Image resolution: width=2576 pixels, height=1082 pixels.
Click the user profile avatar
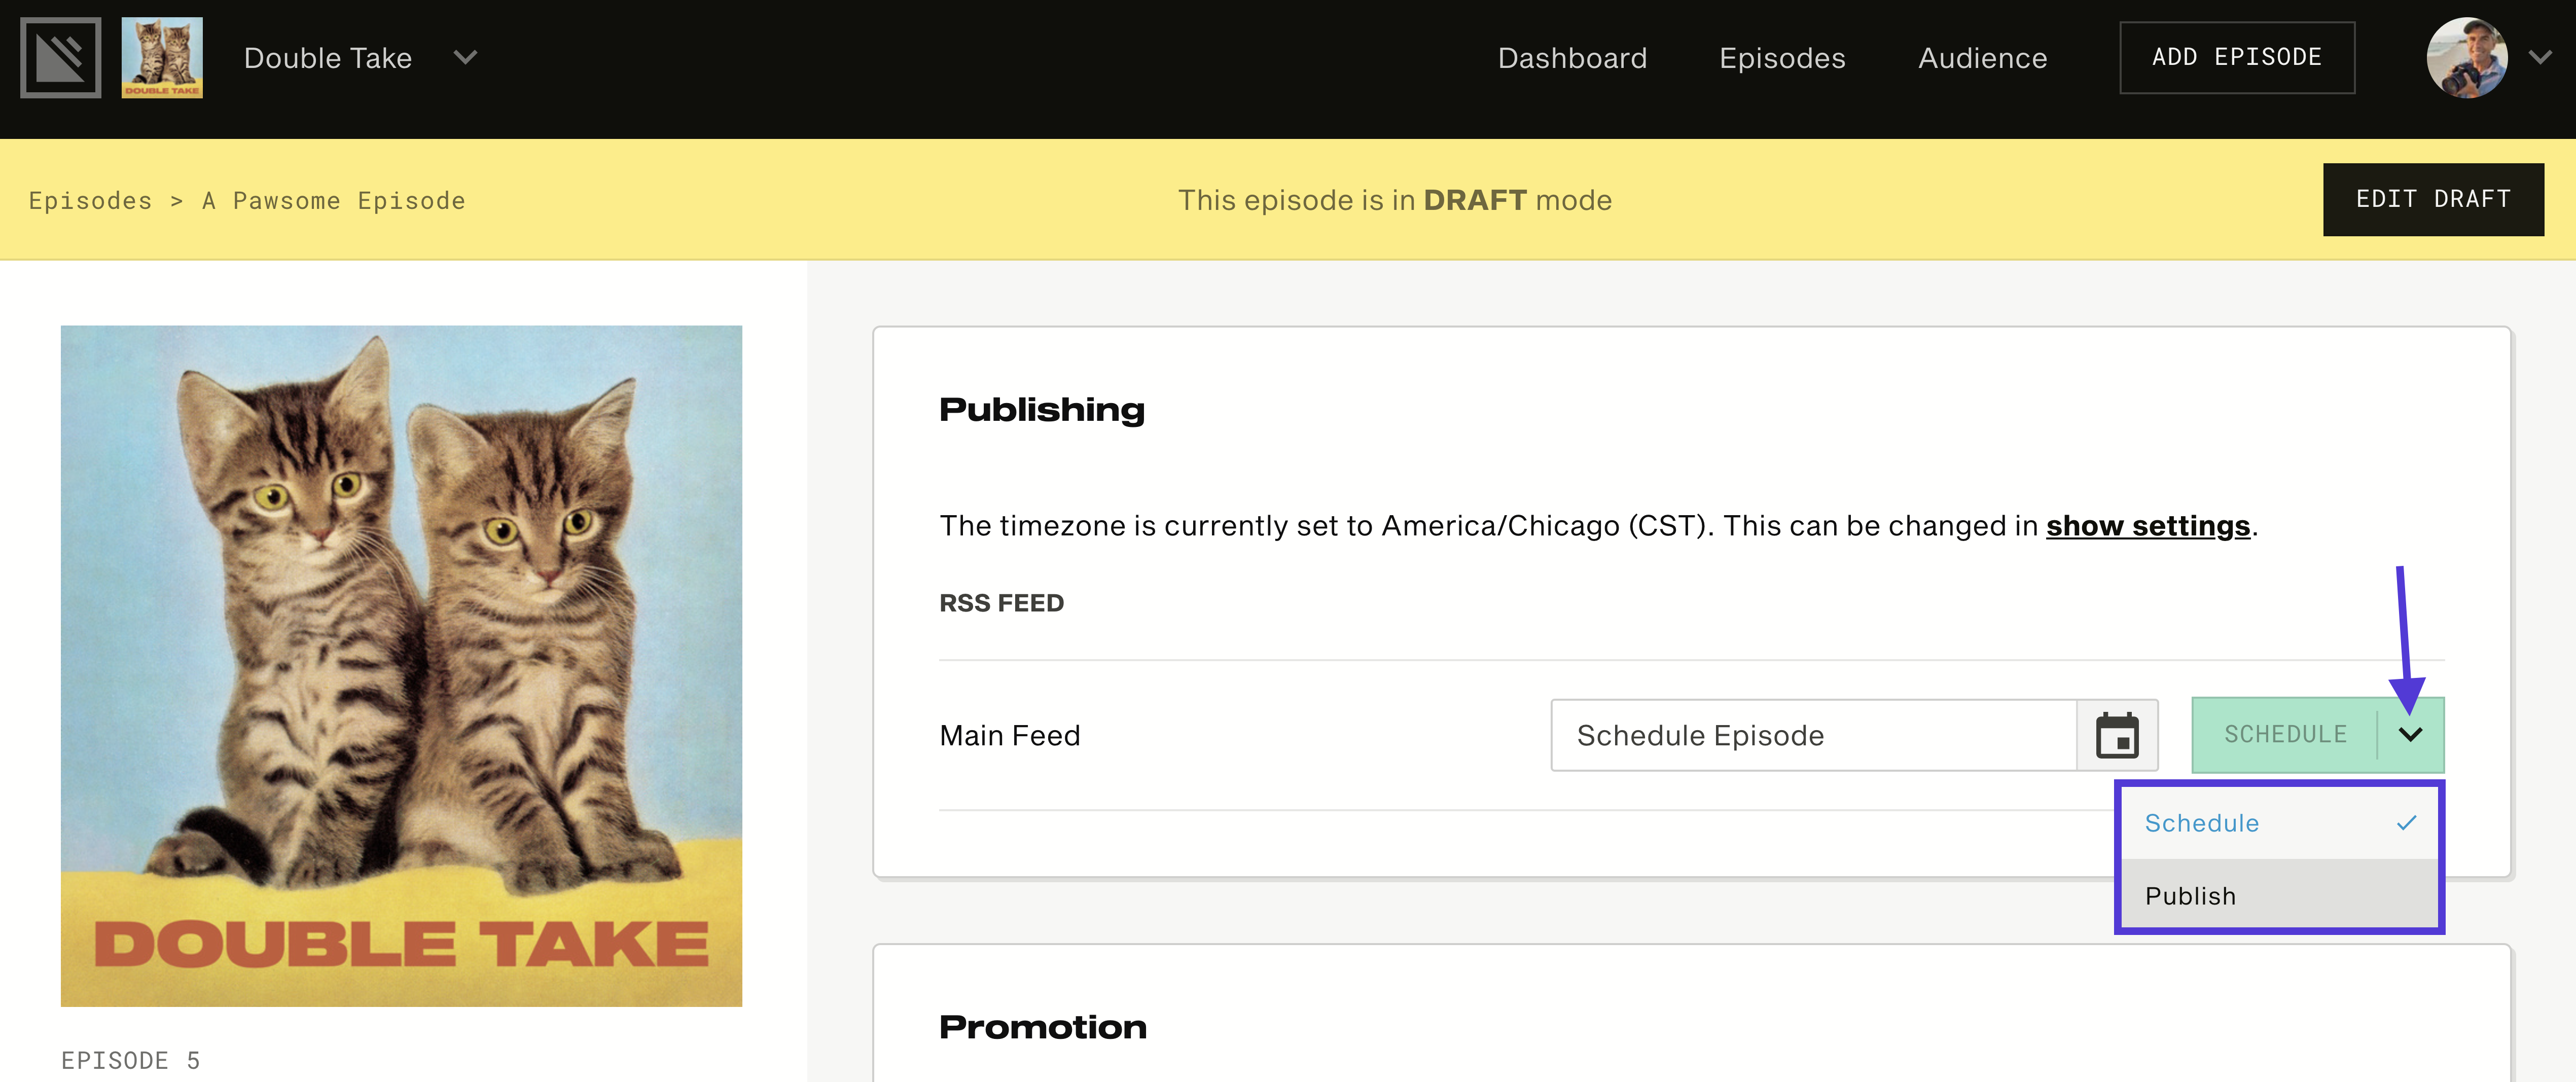(x=2466, y=57)
